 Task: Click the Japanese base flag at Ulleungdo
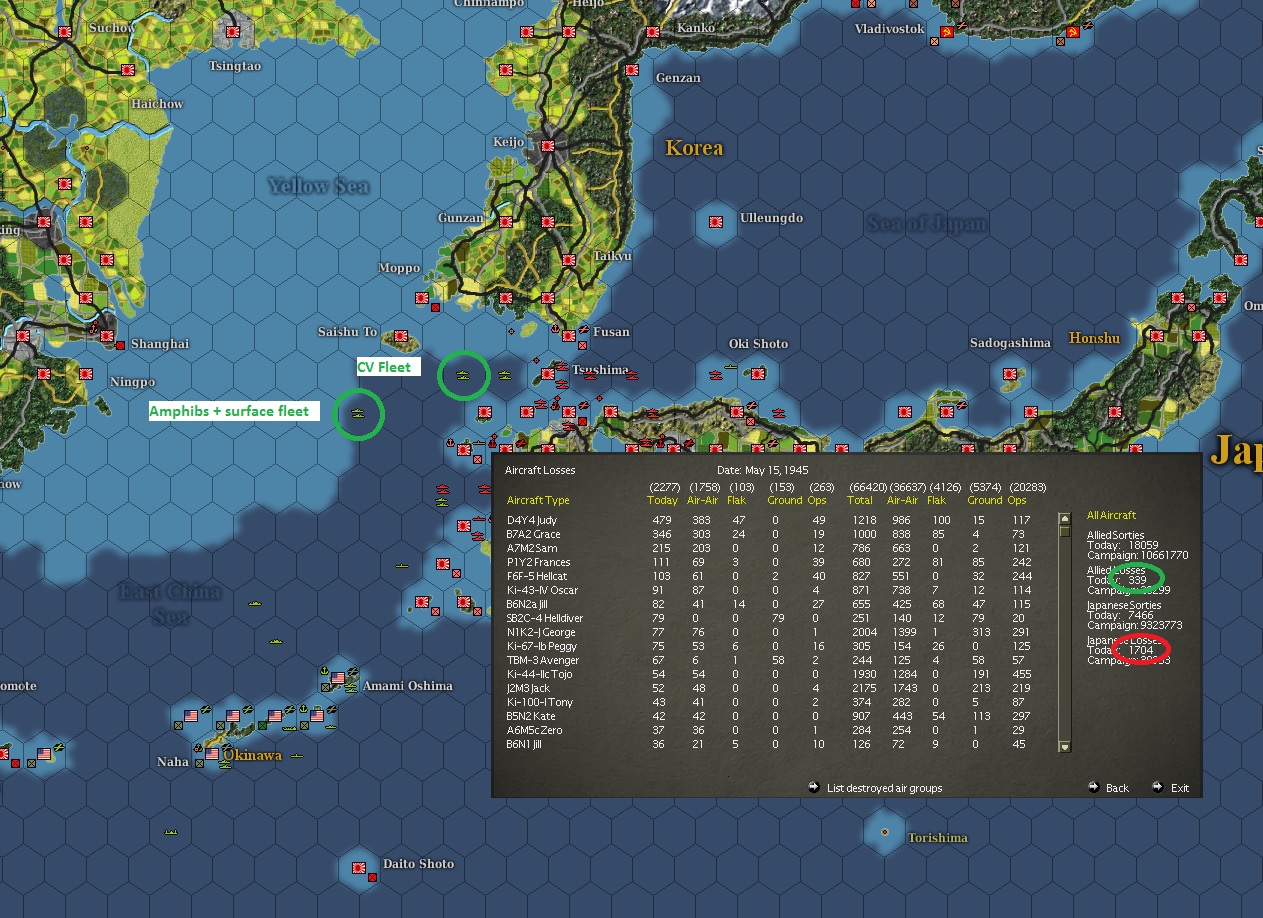pyautogui.click(x=716, y=222)
